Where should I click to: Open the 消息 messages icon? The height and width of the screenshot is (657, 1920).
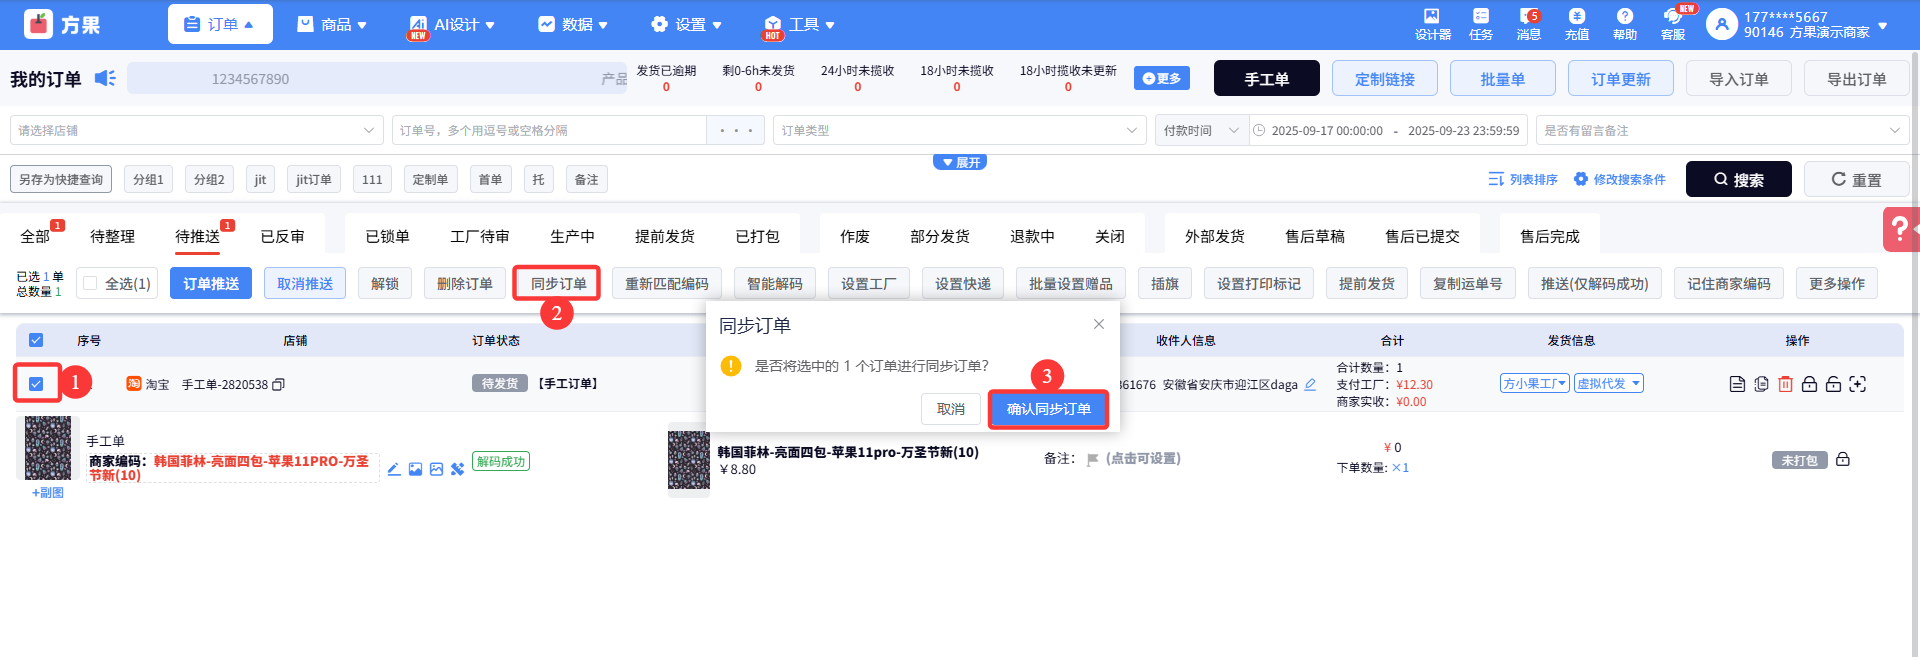[1528, 24]
